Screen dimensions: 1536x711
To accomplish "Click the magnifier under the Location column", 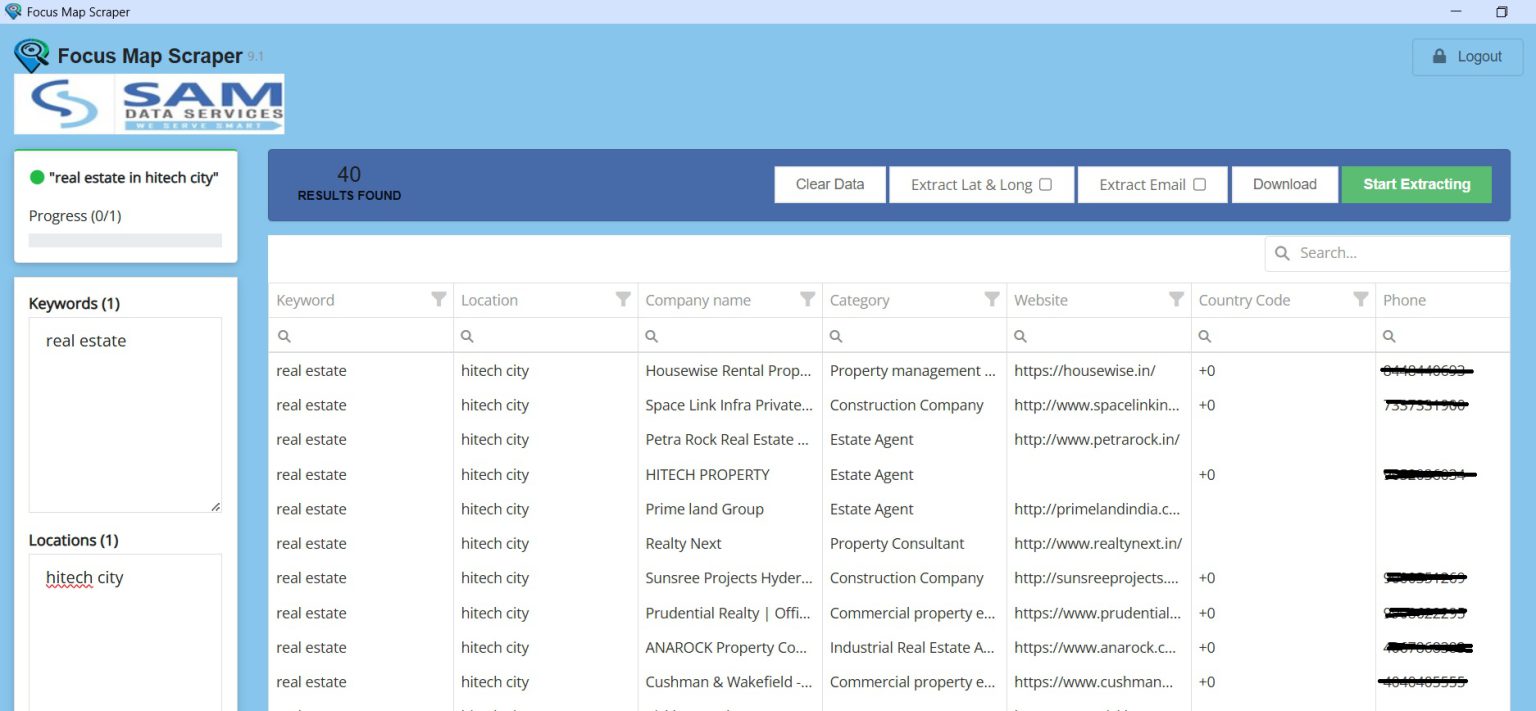I will [467, 336].
